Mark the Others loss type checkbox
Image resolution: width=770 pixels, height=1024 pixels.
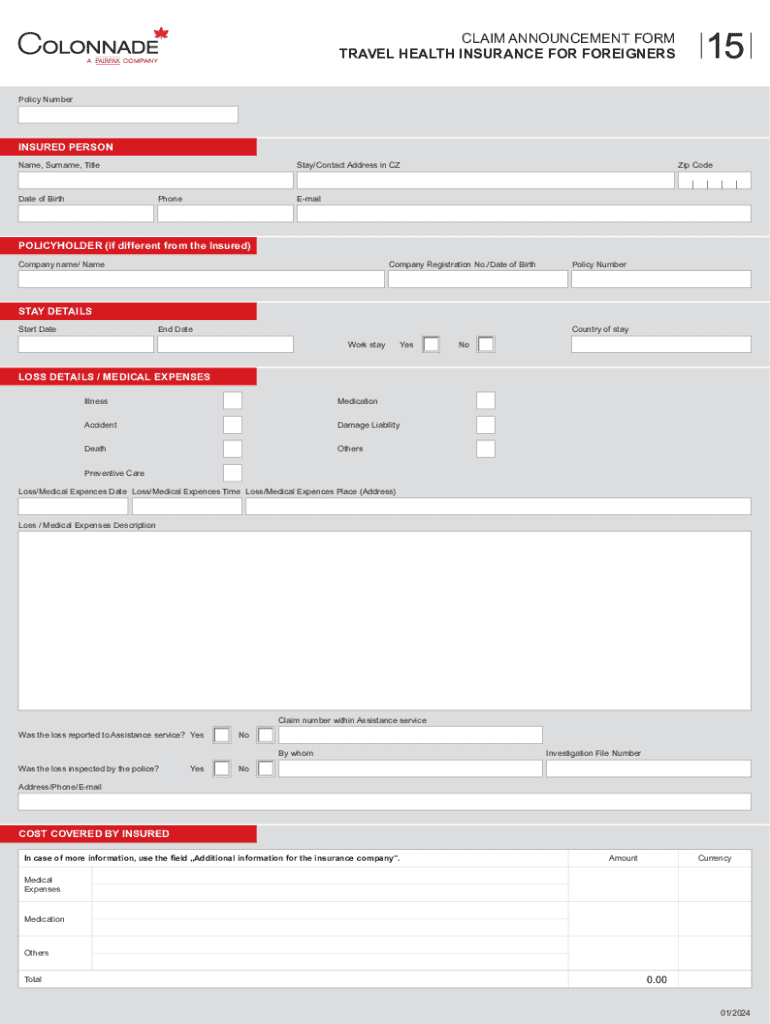pos(485,449)
